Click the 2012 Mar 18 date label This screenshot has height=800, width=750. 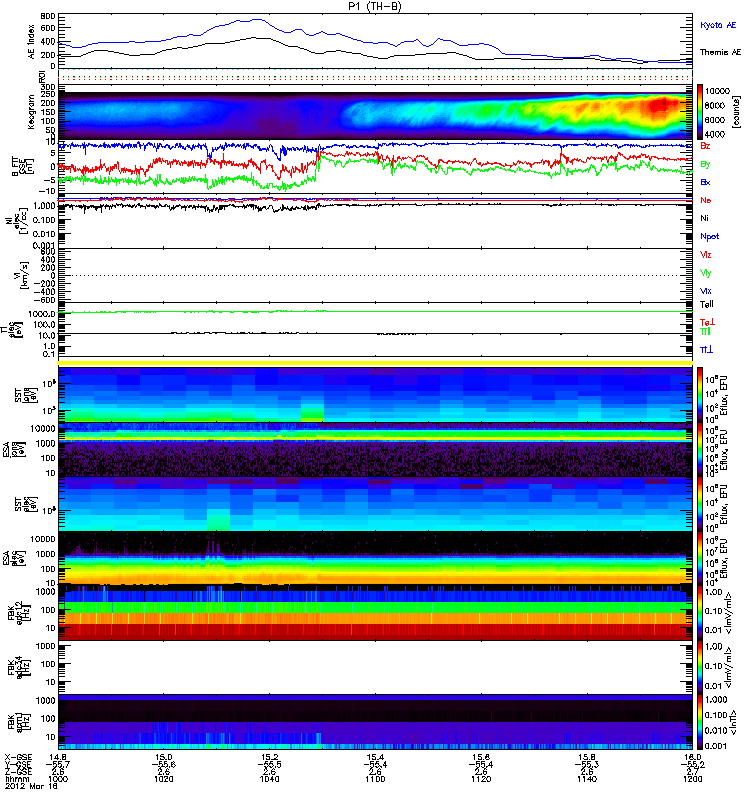pos(31,786)
